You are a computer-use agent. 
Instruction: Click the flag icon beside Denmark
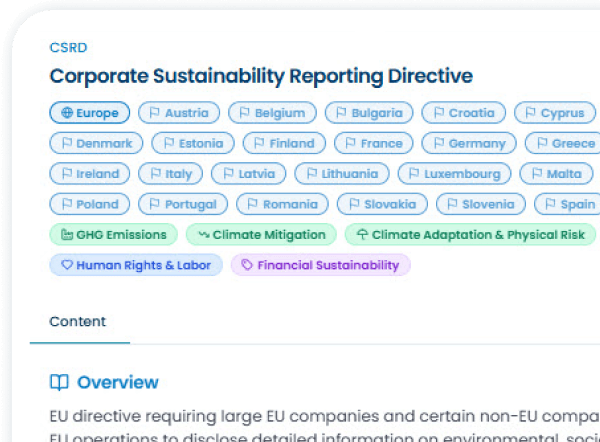67,143
